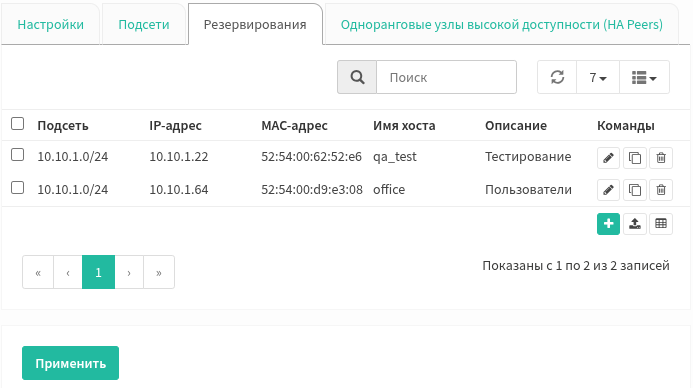The image size is (693, 388).
Task: Click the table/export icon below the commands
Action: [x=661, y=224]
